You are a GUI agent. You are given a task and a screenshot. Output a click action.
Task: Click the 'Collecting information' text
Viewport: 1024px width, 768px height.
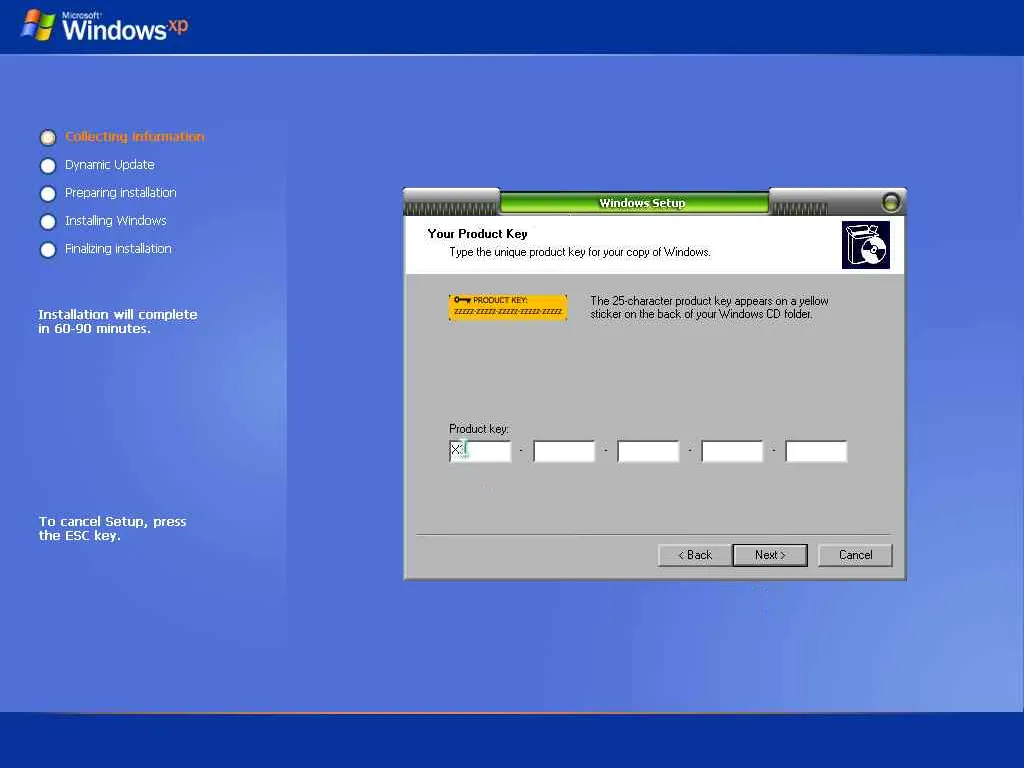pyautogui.click(x=135, y=136)
